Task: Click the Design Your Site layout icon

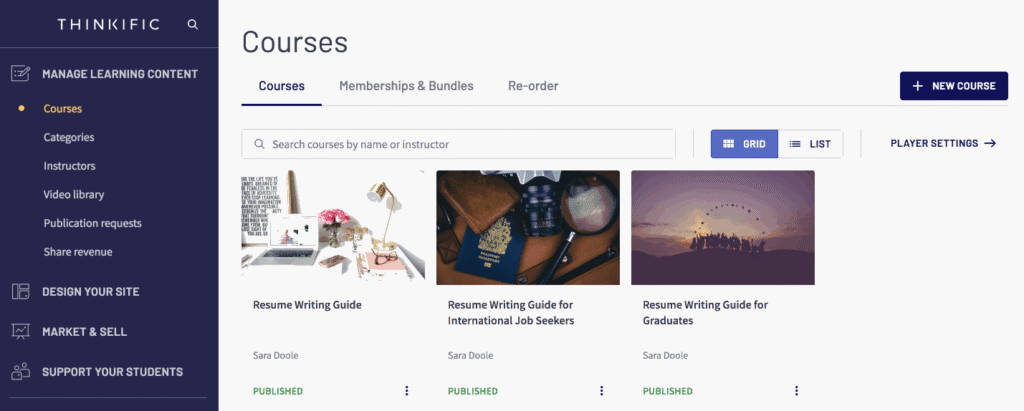Action: coord(20,292)
